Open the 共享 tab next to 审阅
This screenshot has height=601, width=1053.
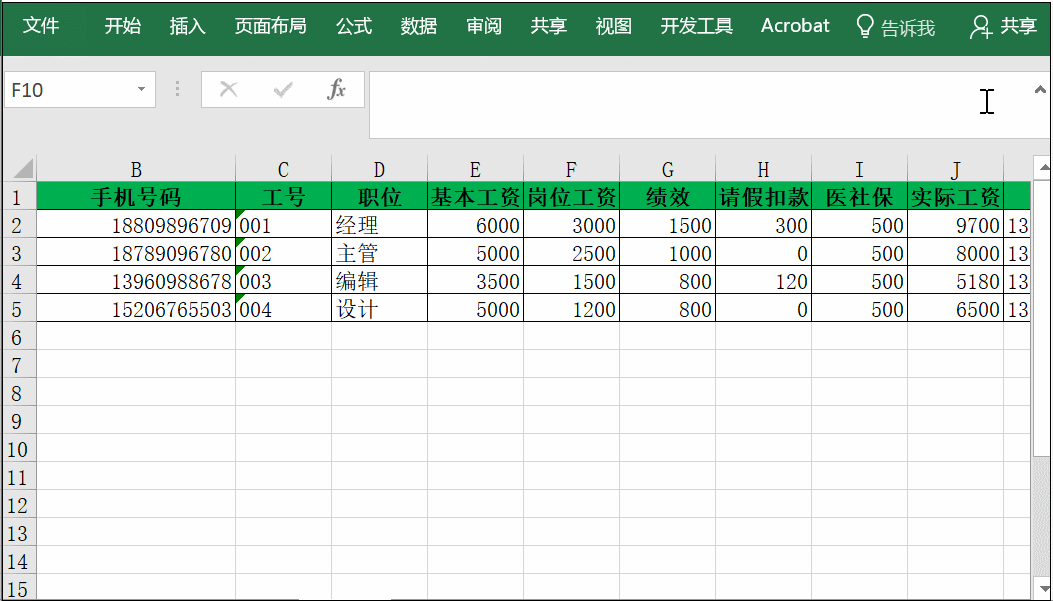[x=549, y=26]
